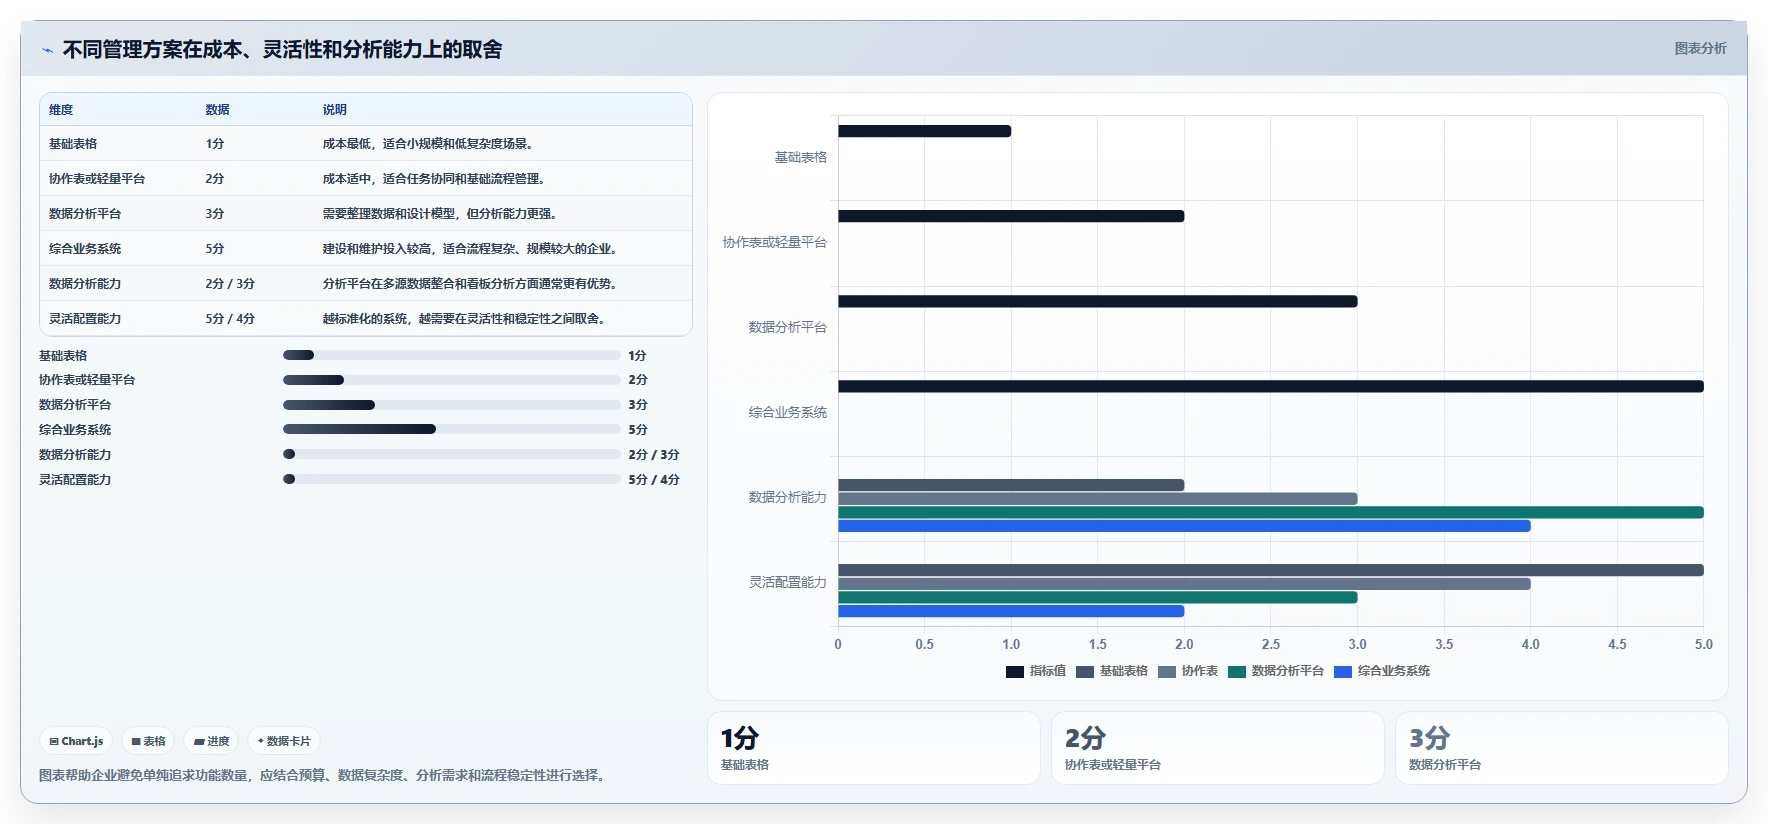
Task: Click the panel title 不同管理方案在成本…
Action: pos(282,49)
